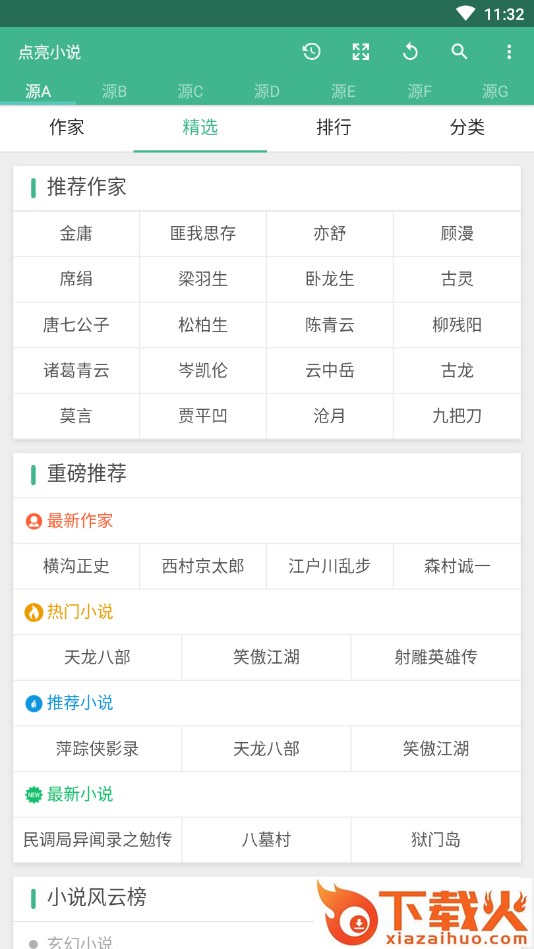This screenshot has width=534, height=949.
Task: Go to the 作家 tab
Action: click(67, 128)
